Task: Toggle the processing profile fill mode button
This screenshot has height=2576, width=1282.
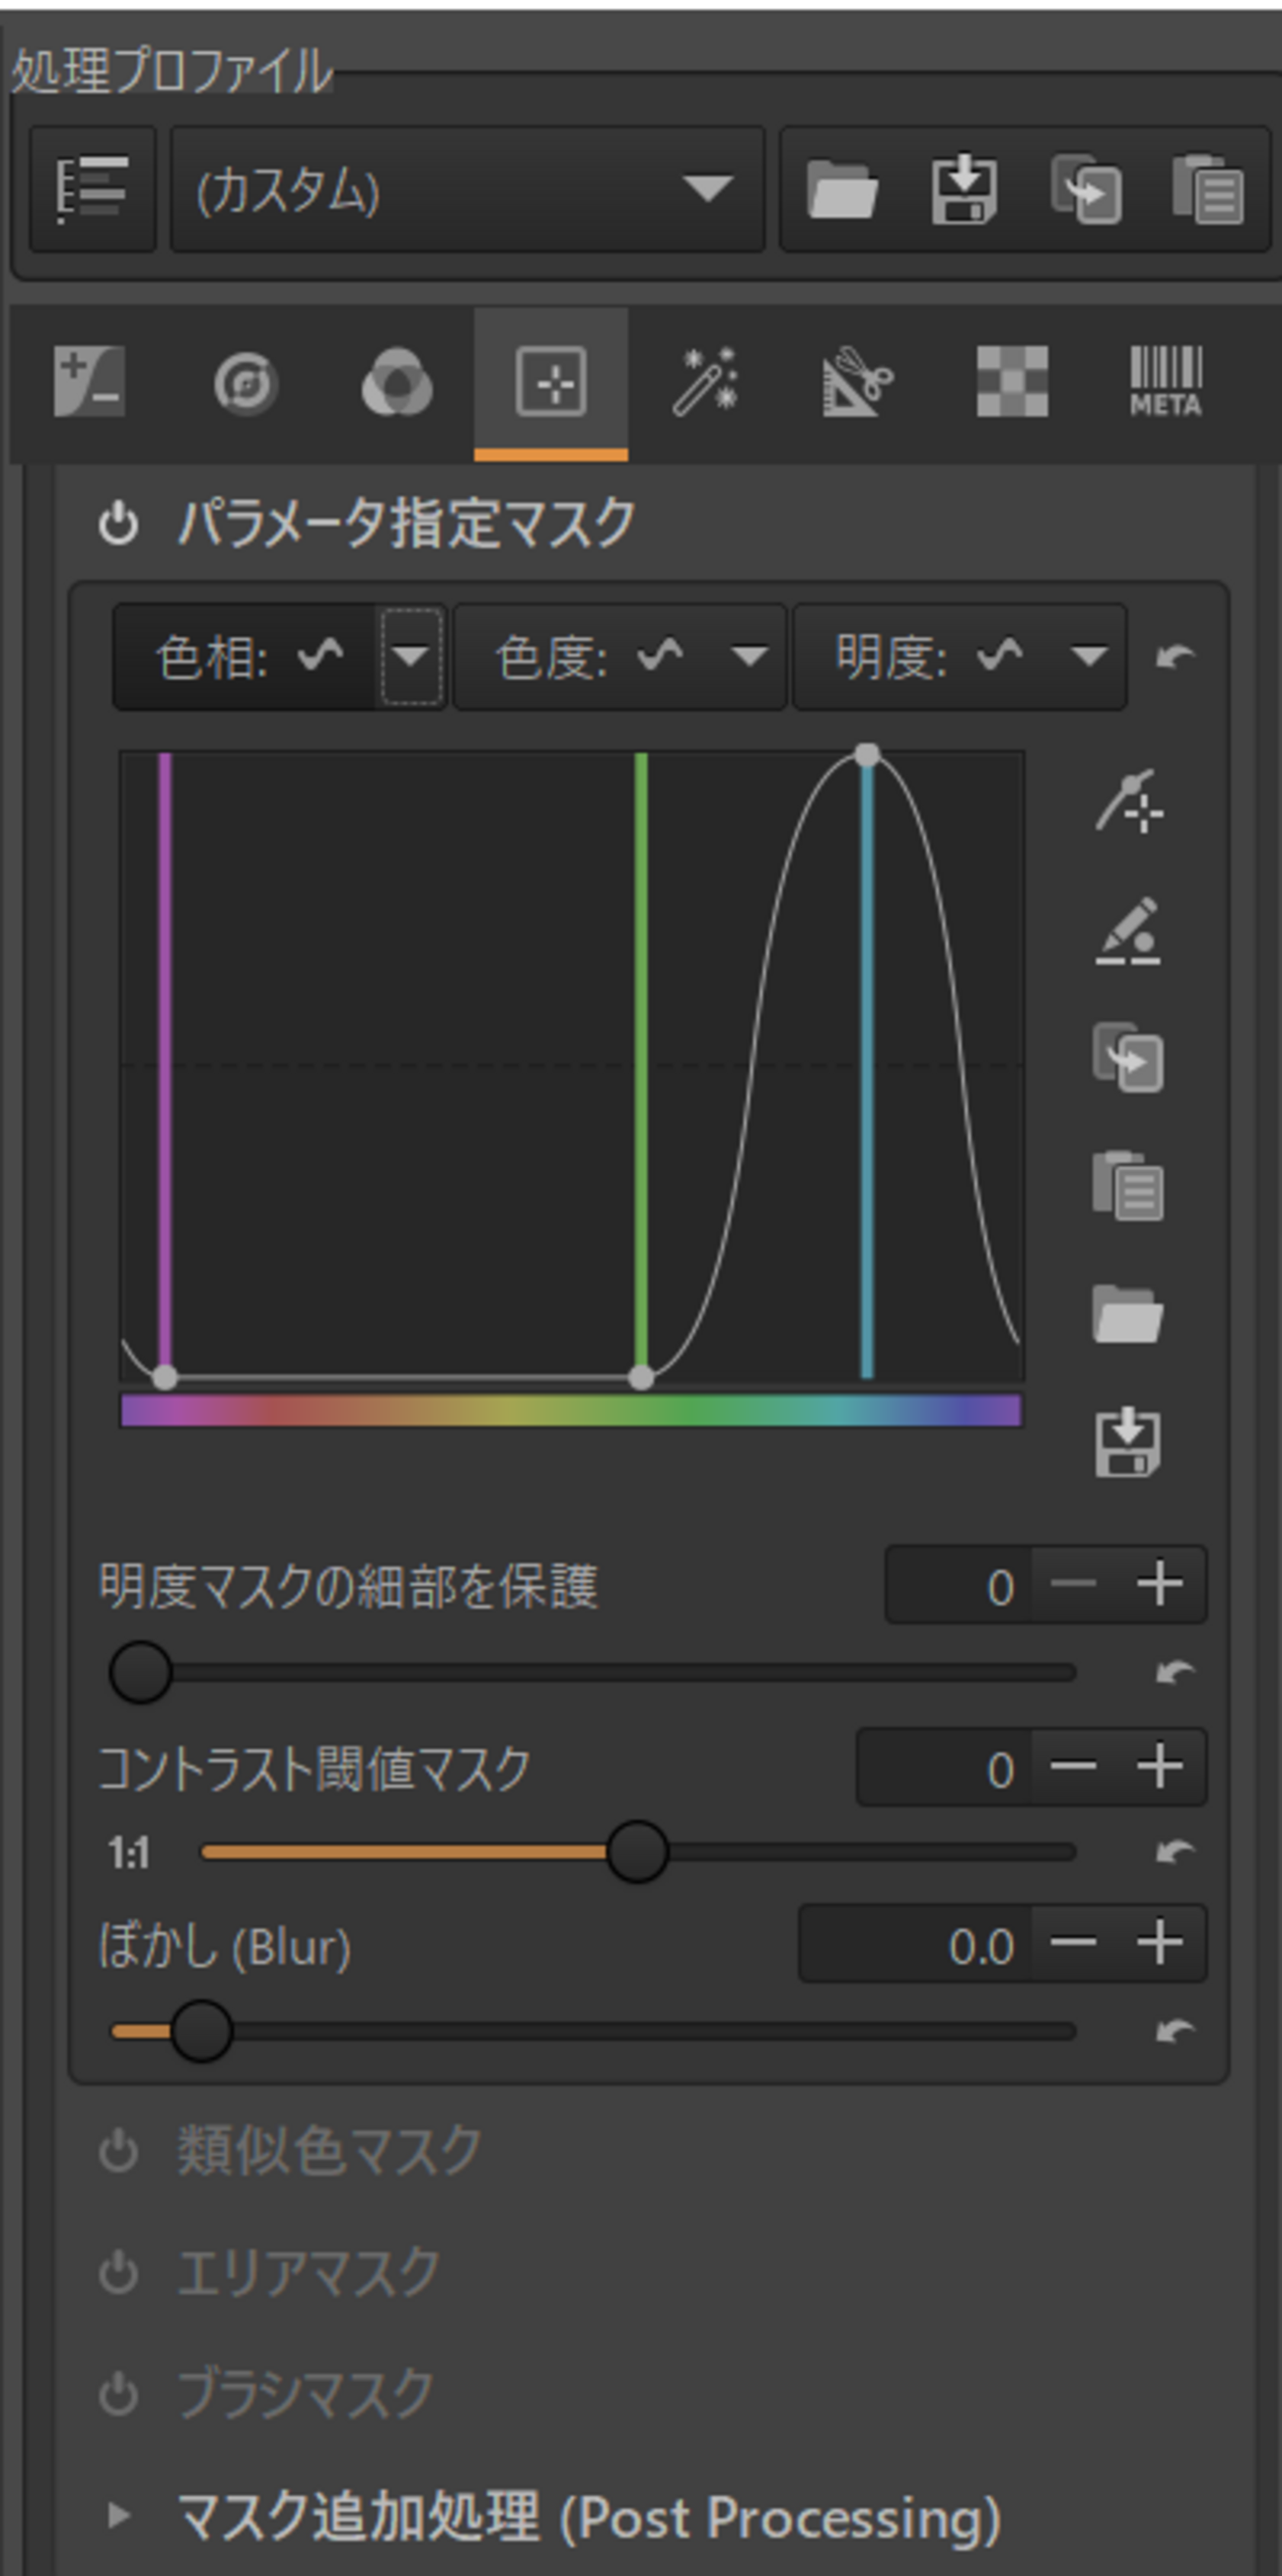Action: pyautogui.click(x=92, y=189)
